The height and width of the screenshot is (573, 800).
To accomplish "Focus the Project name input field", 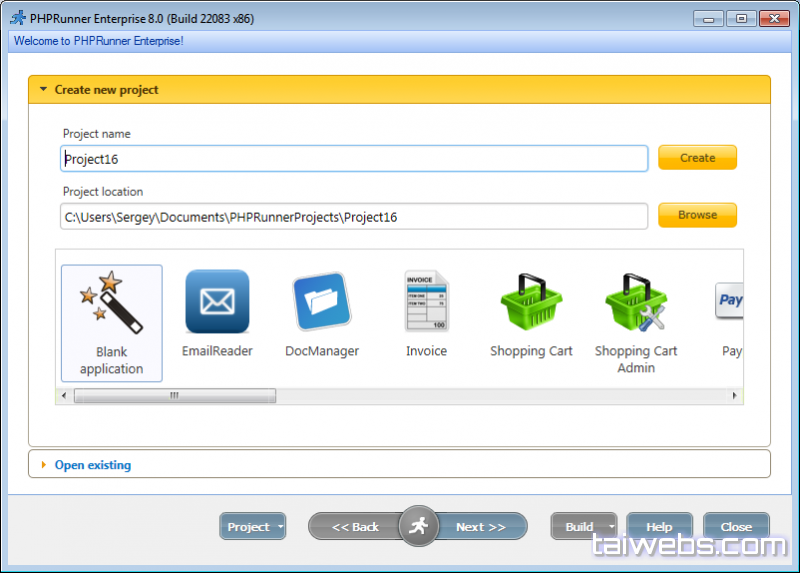I will pyautogui.click(x=354, y=159).
